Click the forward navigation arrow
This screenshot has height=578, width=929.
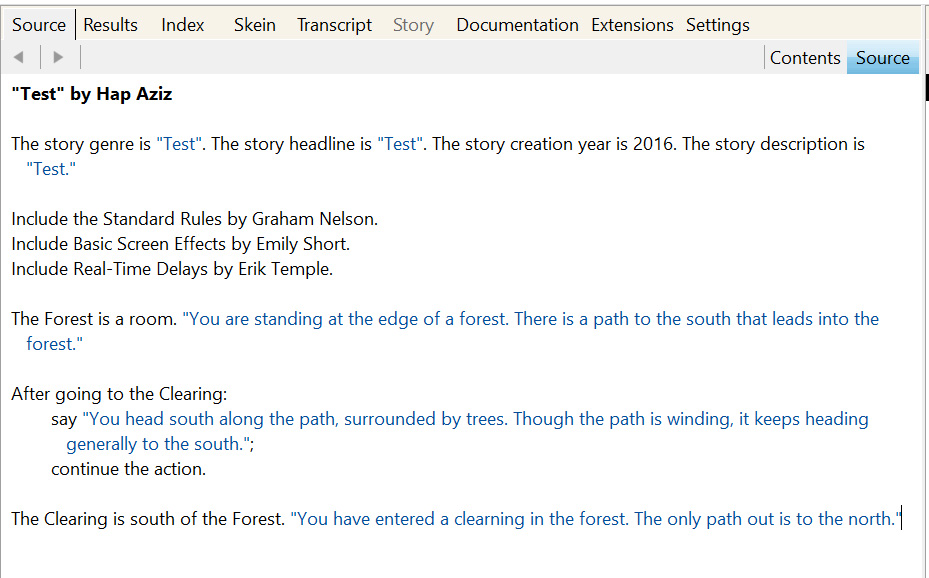click(x=58, y=58)
